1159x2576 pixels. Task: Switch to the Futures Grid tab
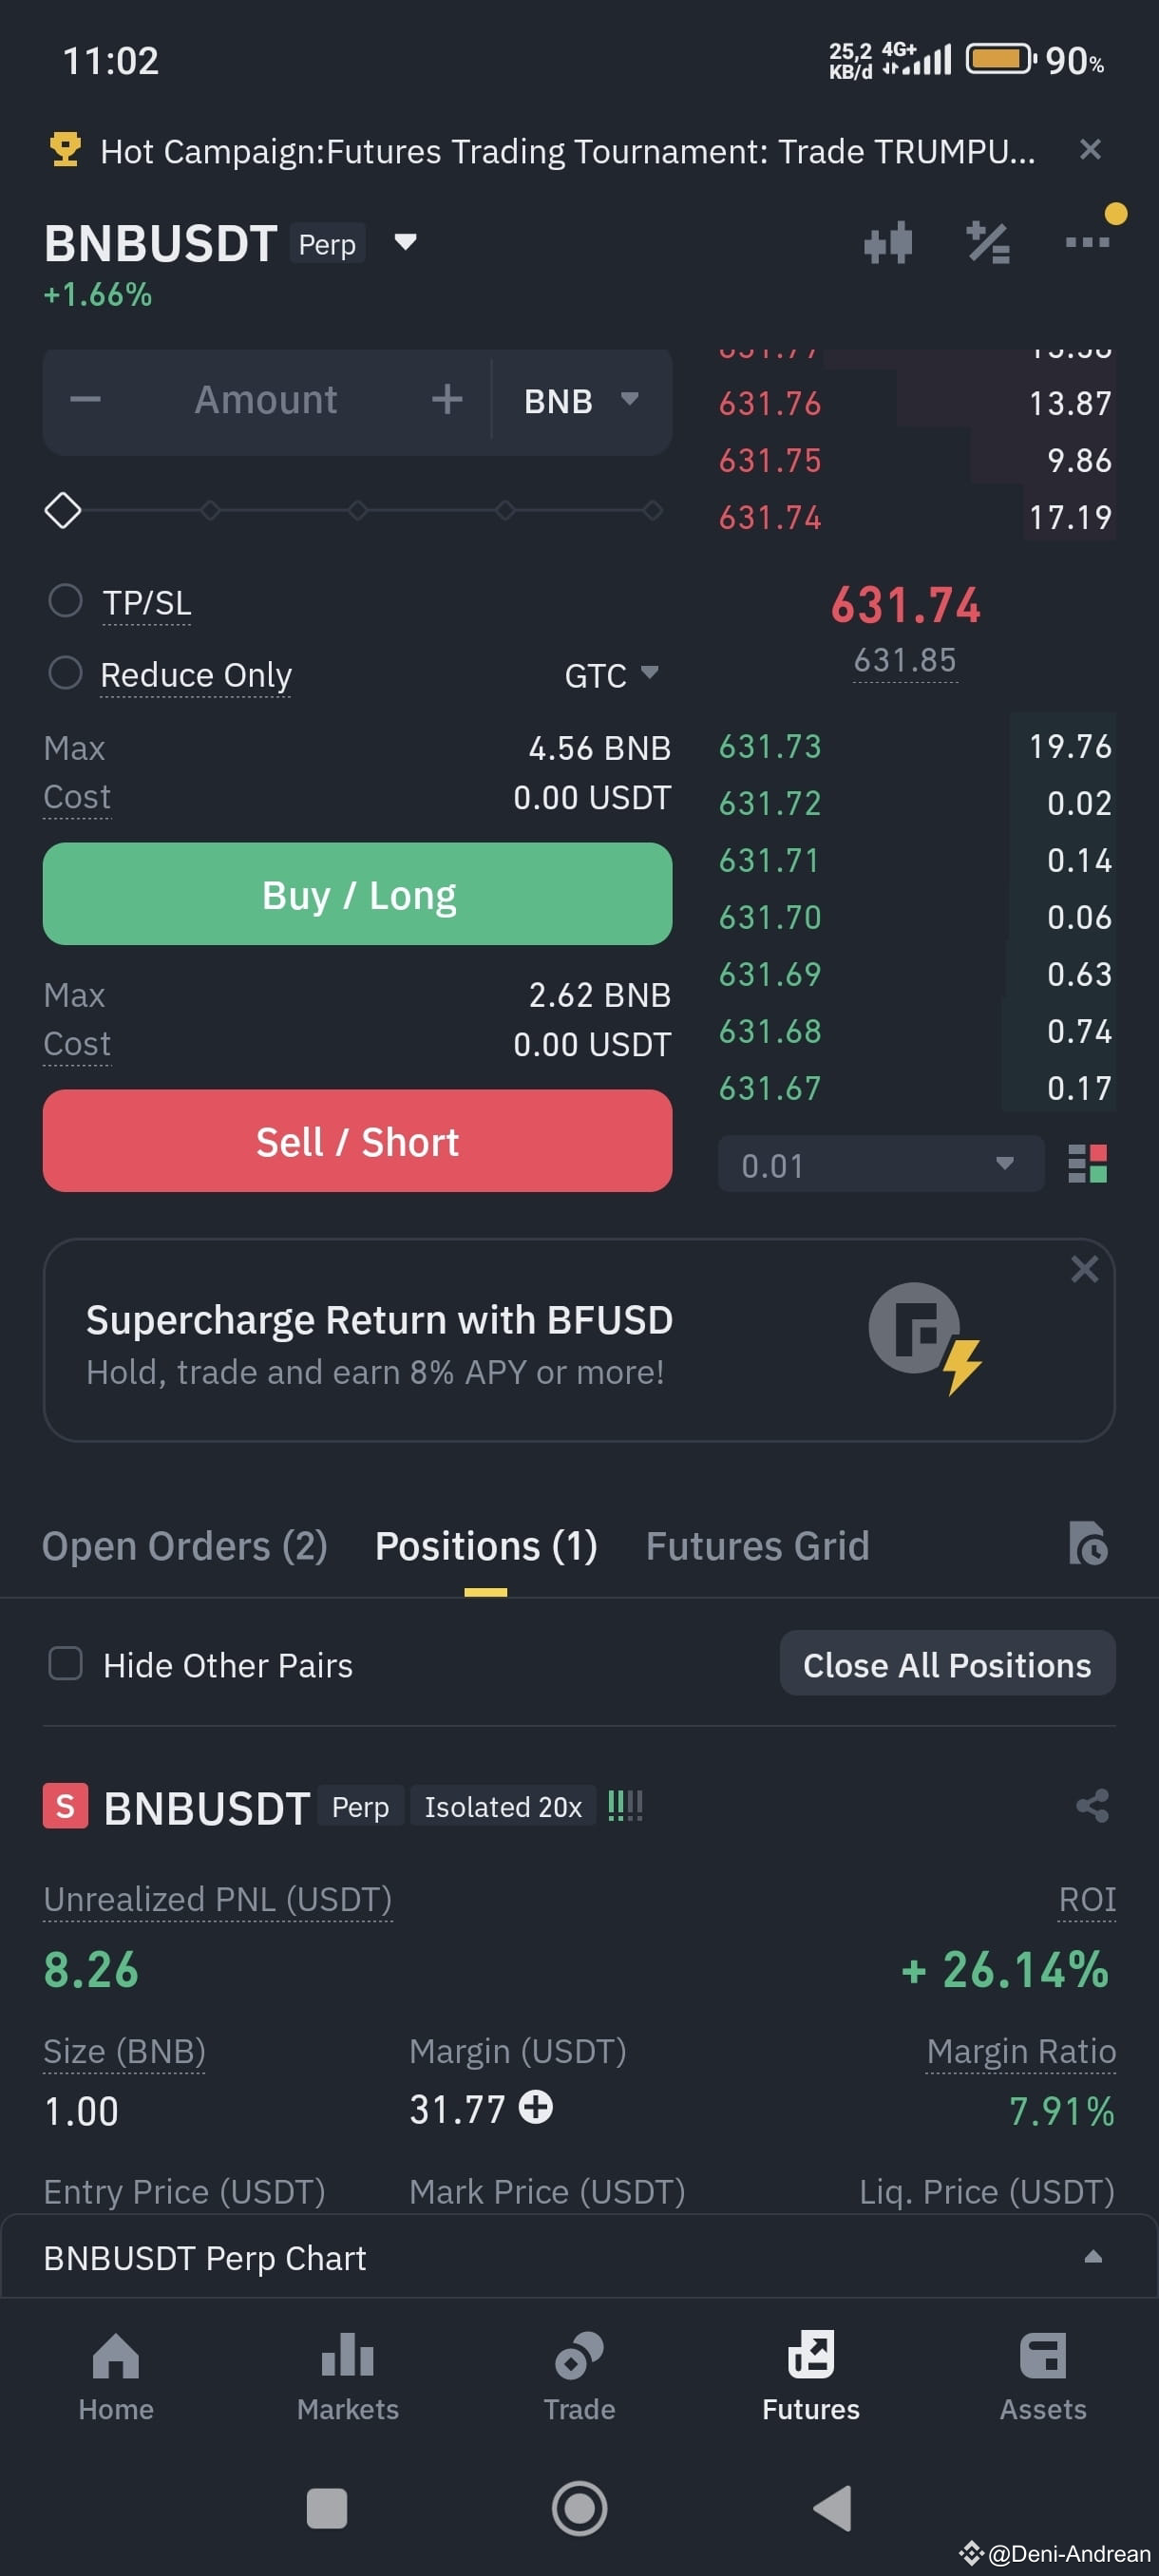coord(757,1545)
